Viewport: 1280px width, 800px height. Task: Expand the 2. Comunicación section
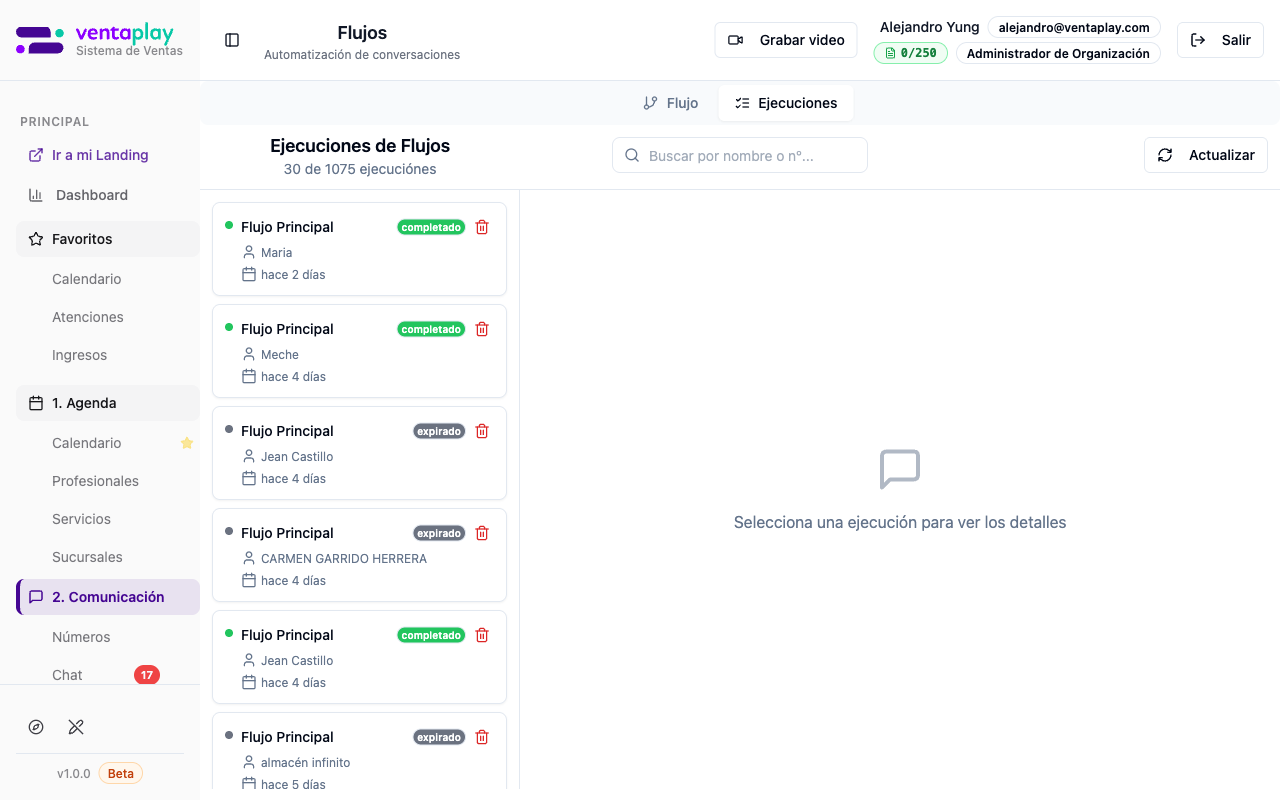[x=108, y=597]
